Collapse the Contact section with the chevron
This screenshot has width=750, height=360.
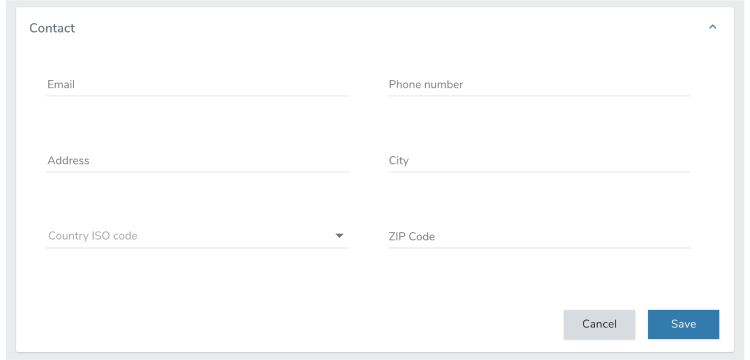tap(712, 27)
